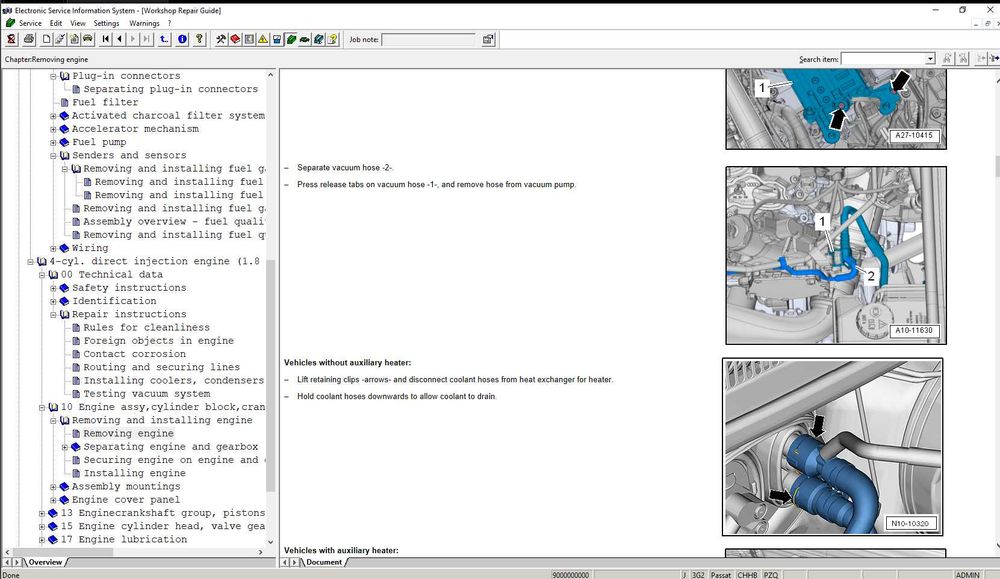Click the crossed hammer tools icon
The height and width of the screenshot is (579, 1000).
coord(221,40)
